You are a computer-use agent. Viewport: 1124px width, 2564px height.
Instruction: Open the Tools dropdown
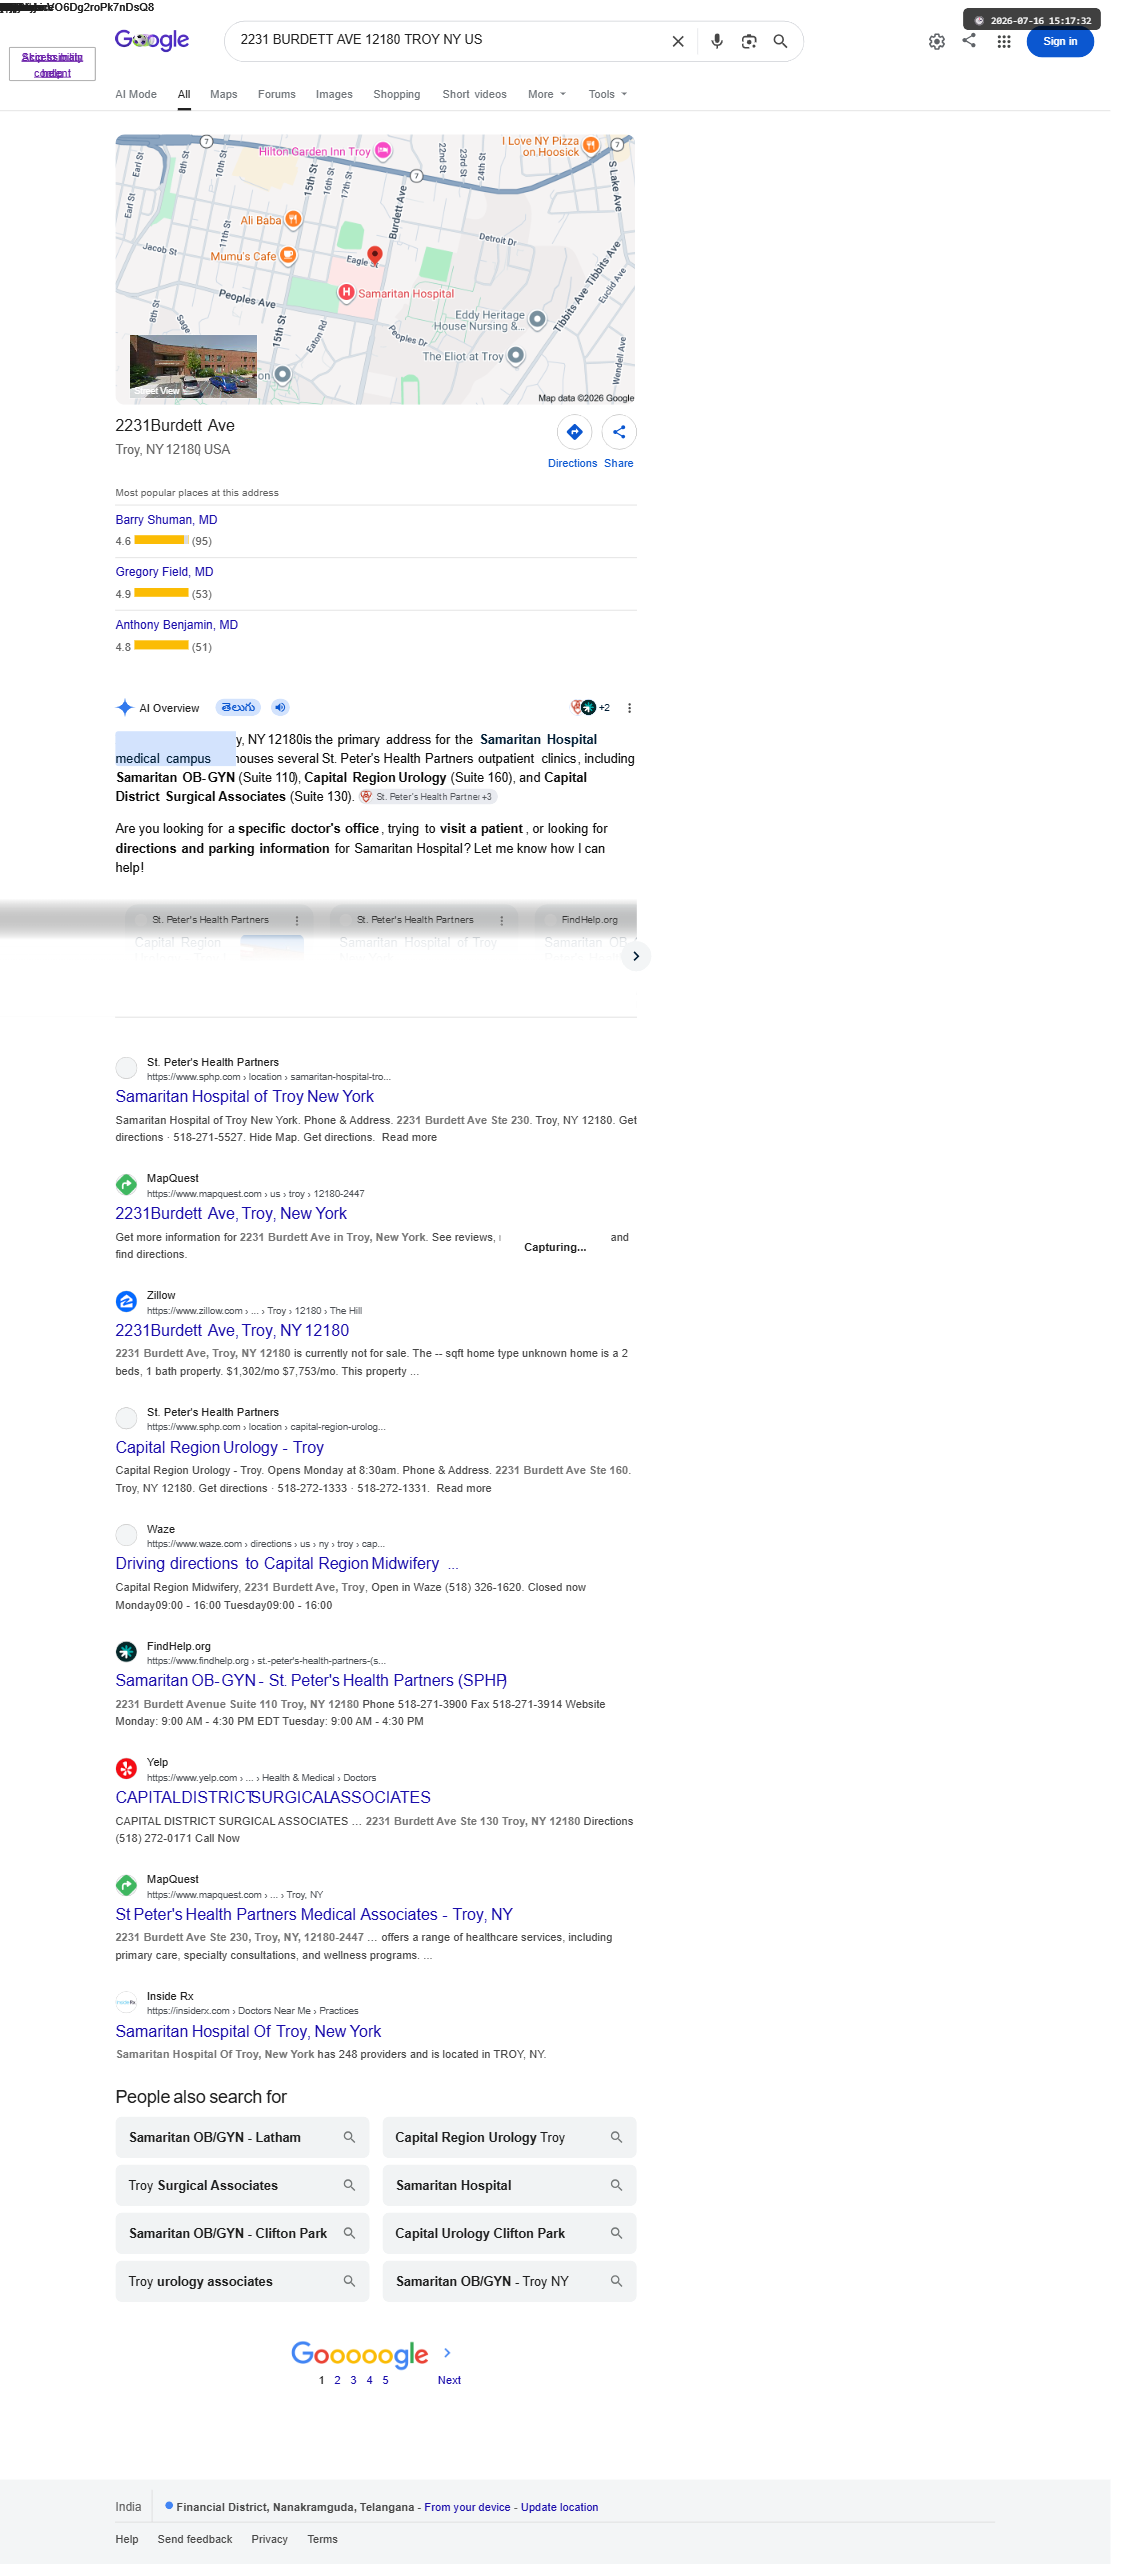click(x=608, y=94)
